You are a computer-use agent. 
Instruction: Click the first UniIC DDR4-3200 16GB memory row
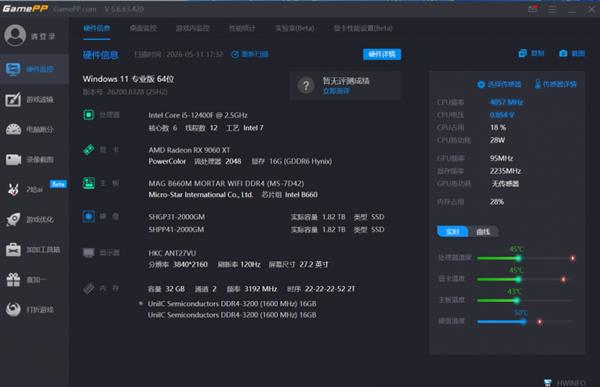click(x=232, y=304)
